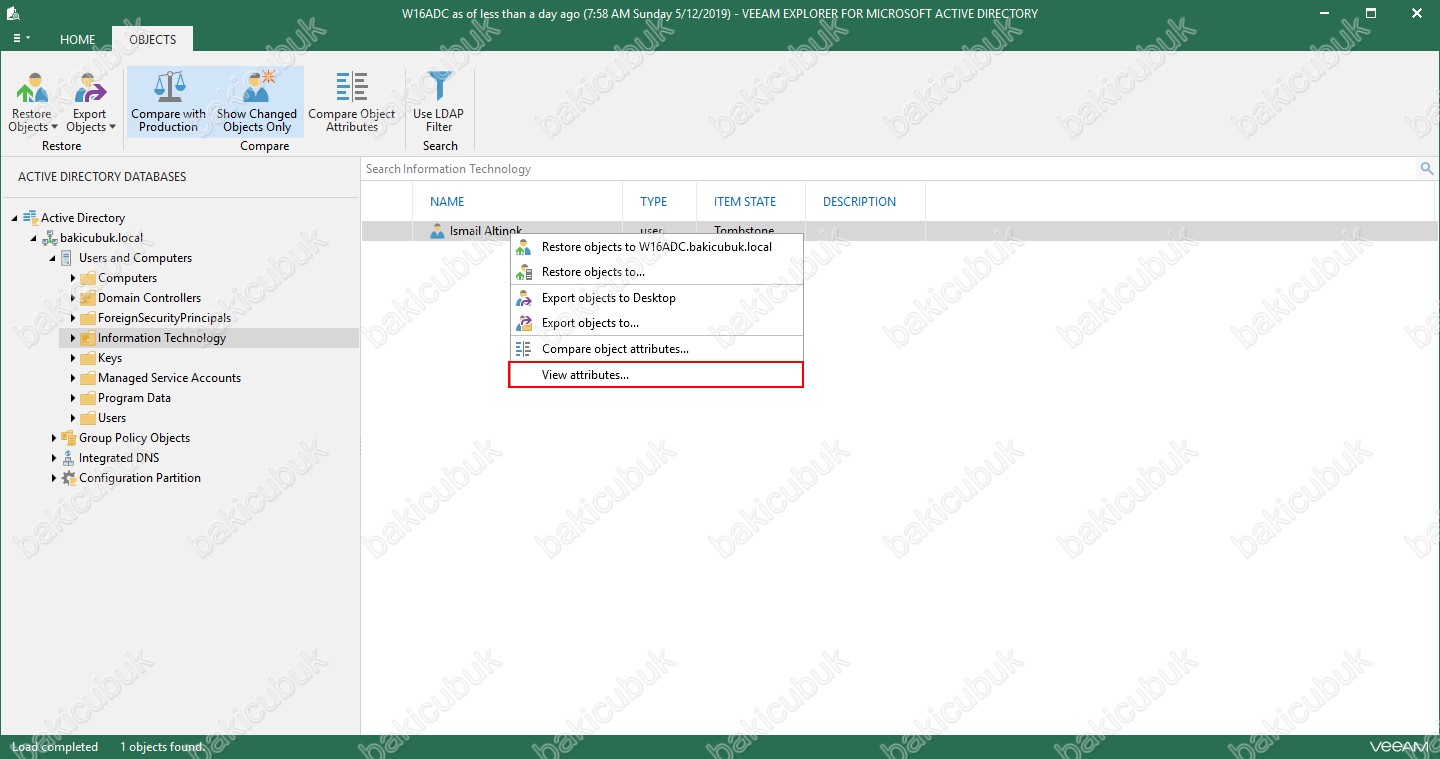Select View attributes... in context menu
Viewport: 1440px width, 759px height.
(x=656, y=375)
